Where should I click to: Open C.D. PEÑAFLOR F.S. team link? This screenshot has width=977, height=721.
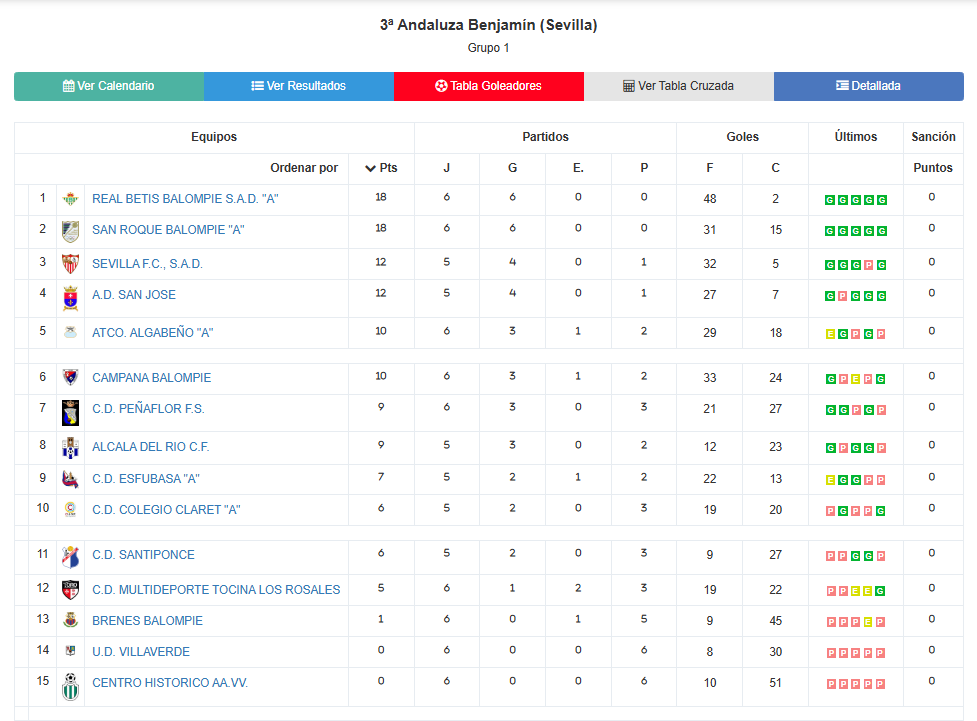pos(148,409)
